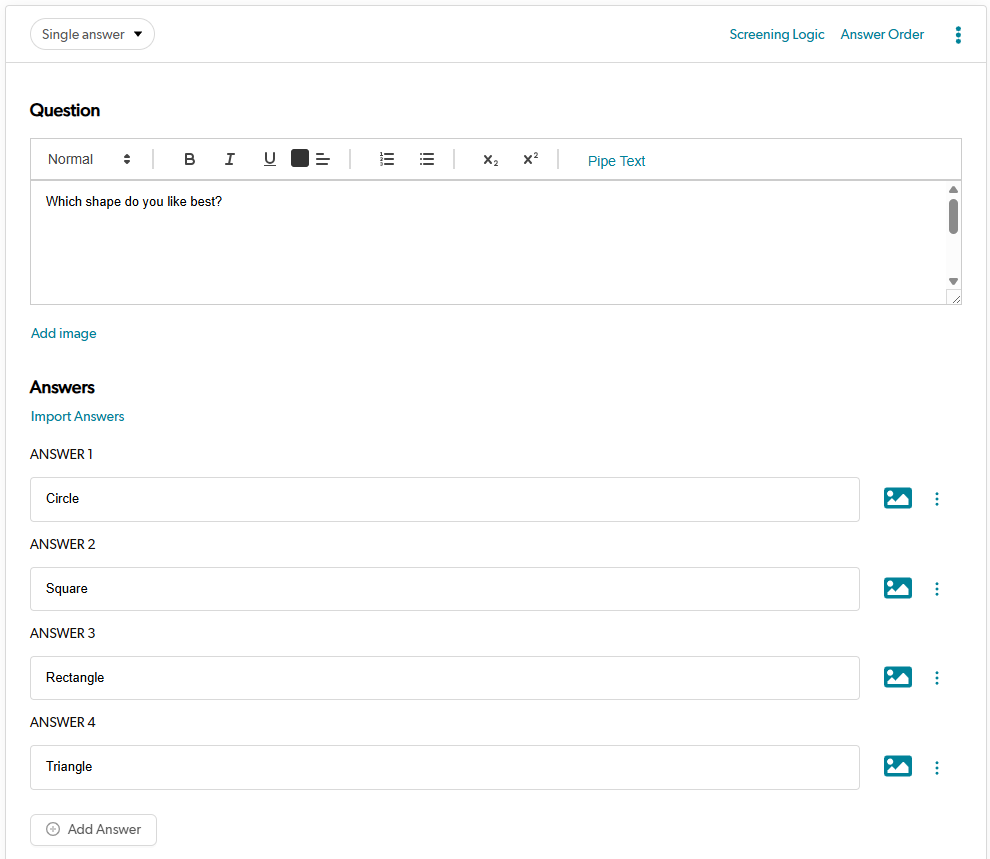Open more options for Square answer

coord(937,589)
